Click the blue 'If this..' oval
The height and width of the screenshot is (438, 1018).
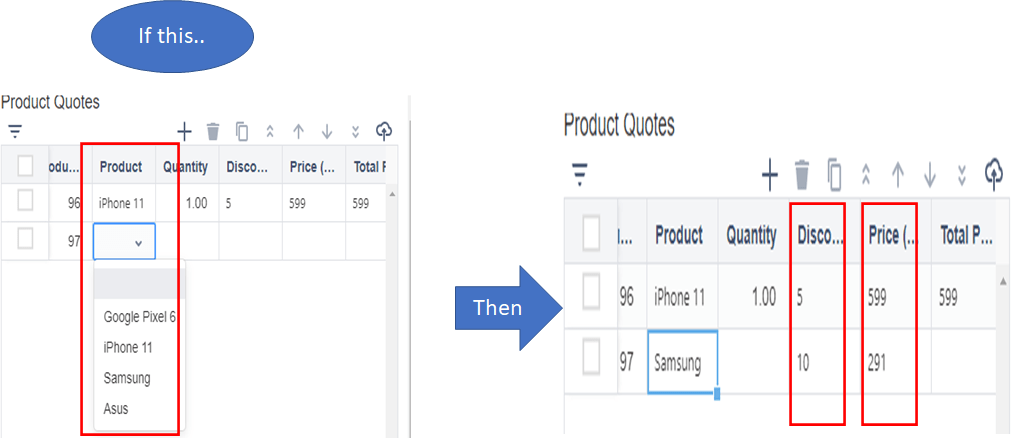(x=172, y=38)
